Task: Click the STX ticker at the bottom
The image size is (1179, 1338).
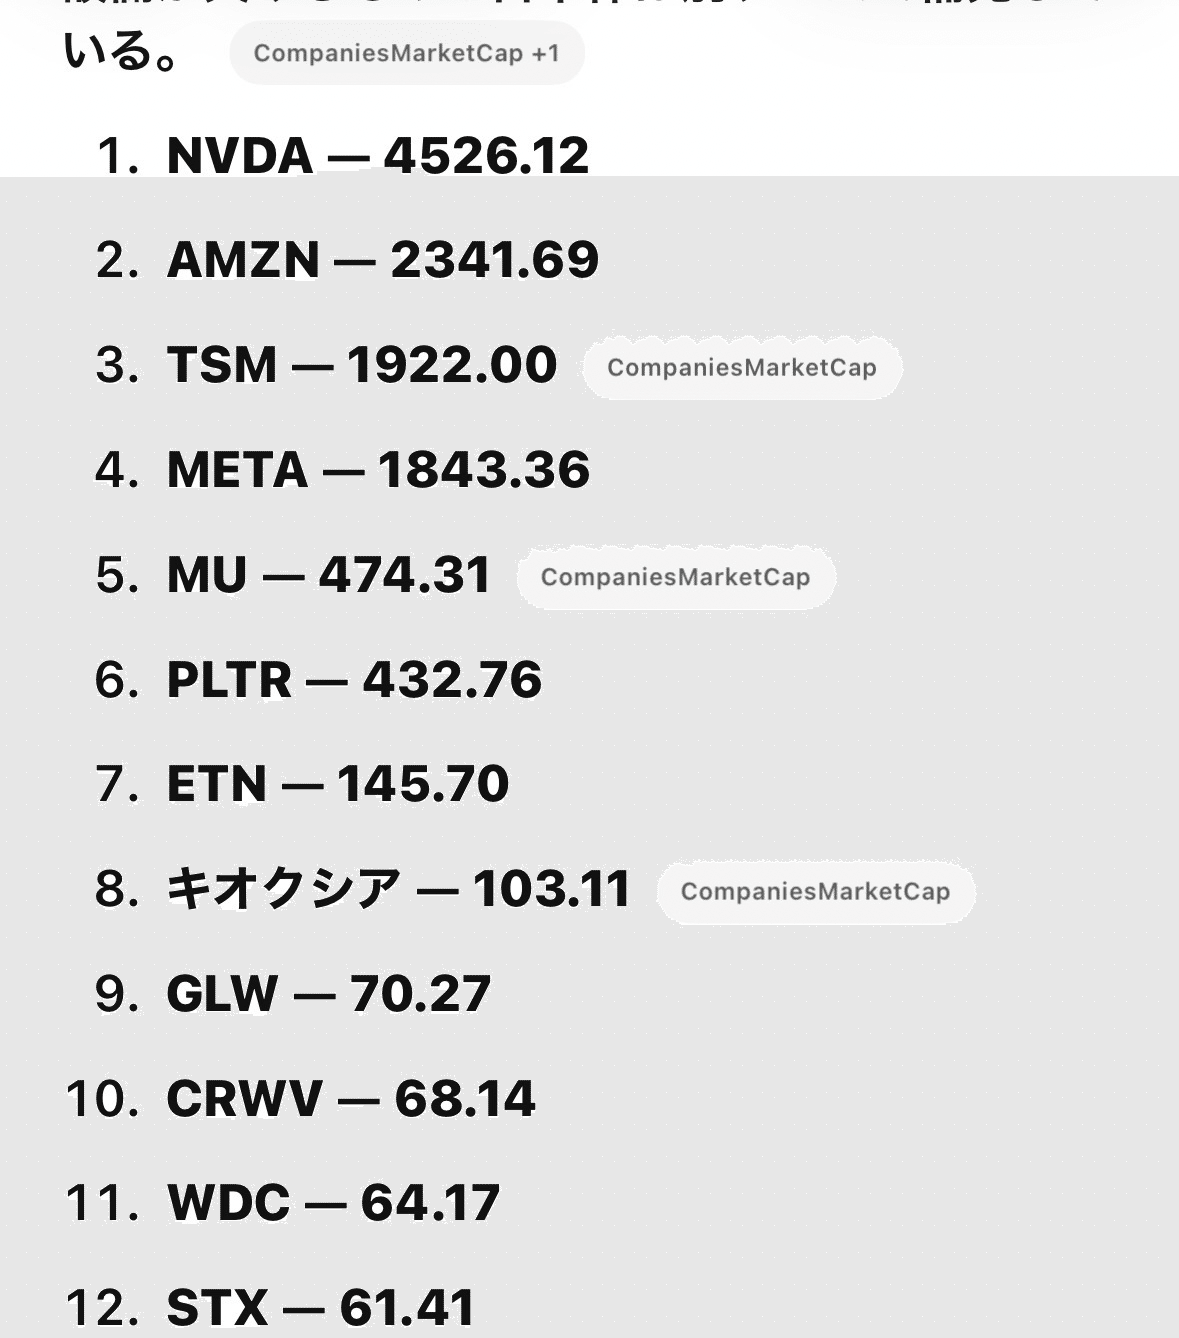Action: (x=217, y=1307)
